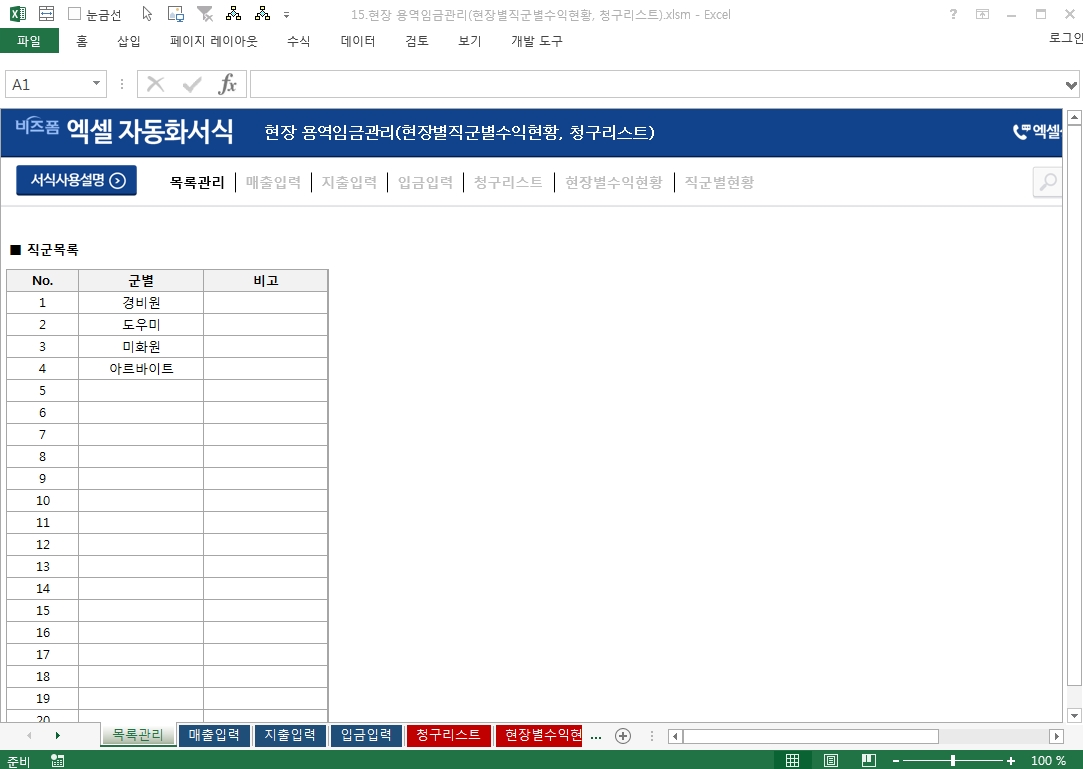Click the macro recording icon in status bar
Image resolution: width=1083 pixels, height=769 pixels.
(58, 761)
